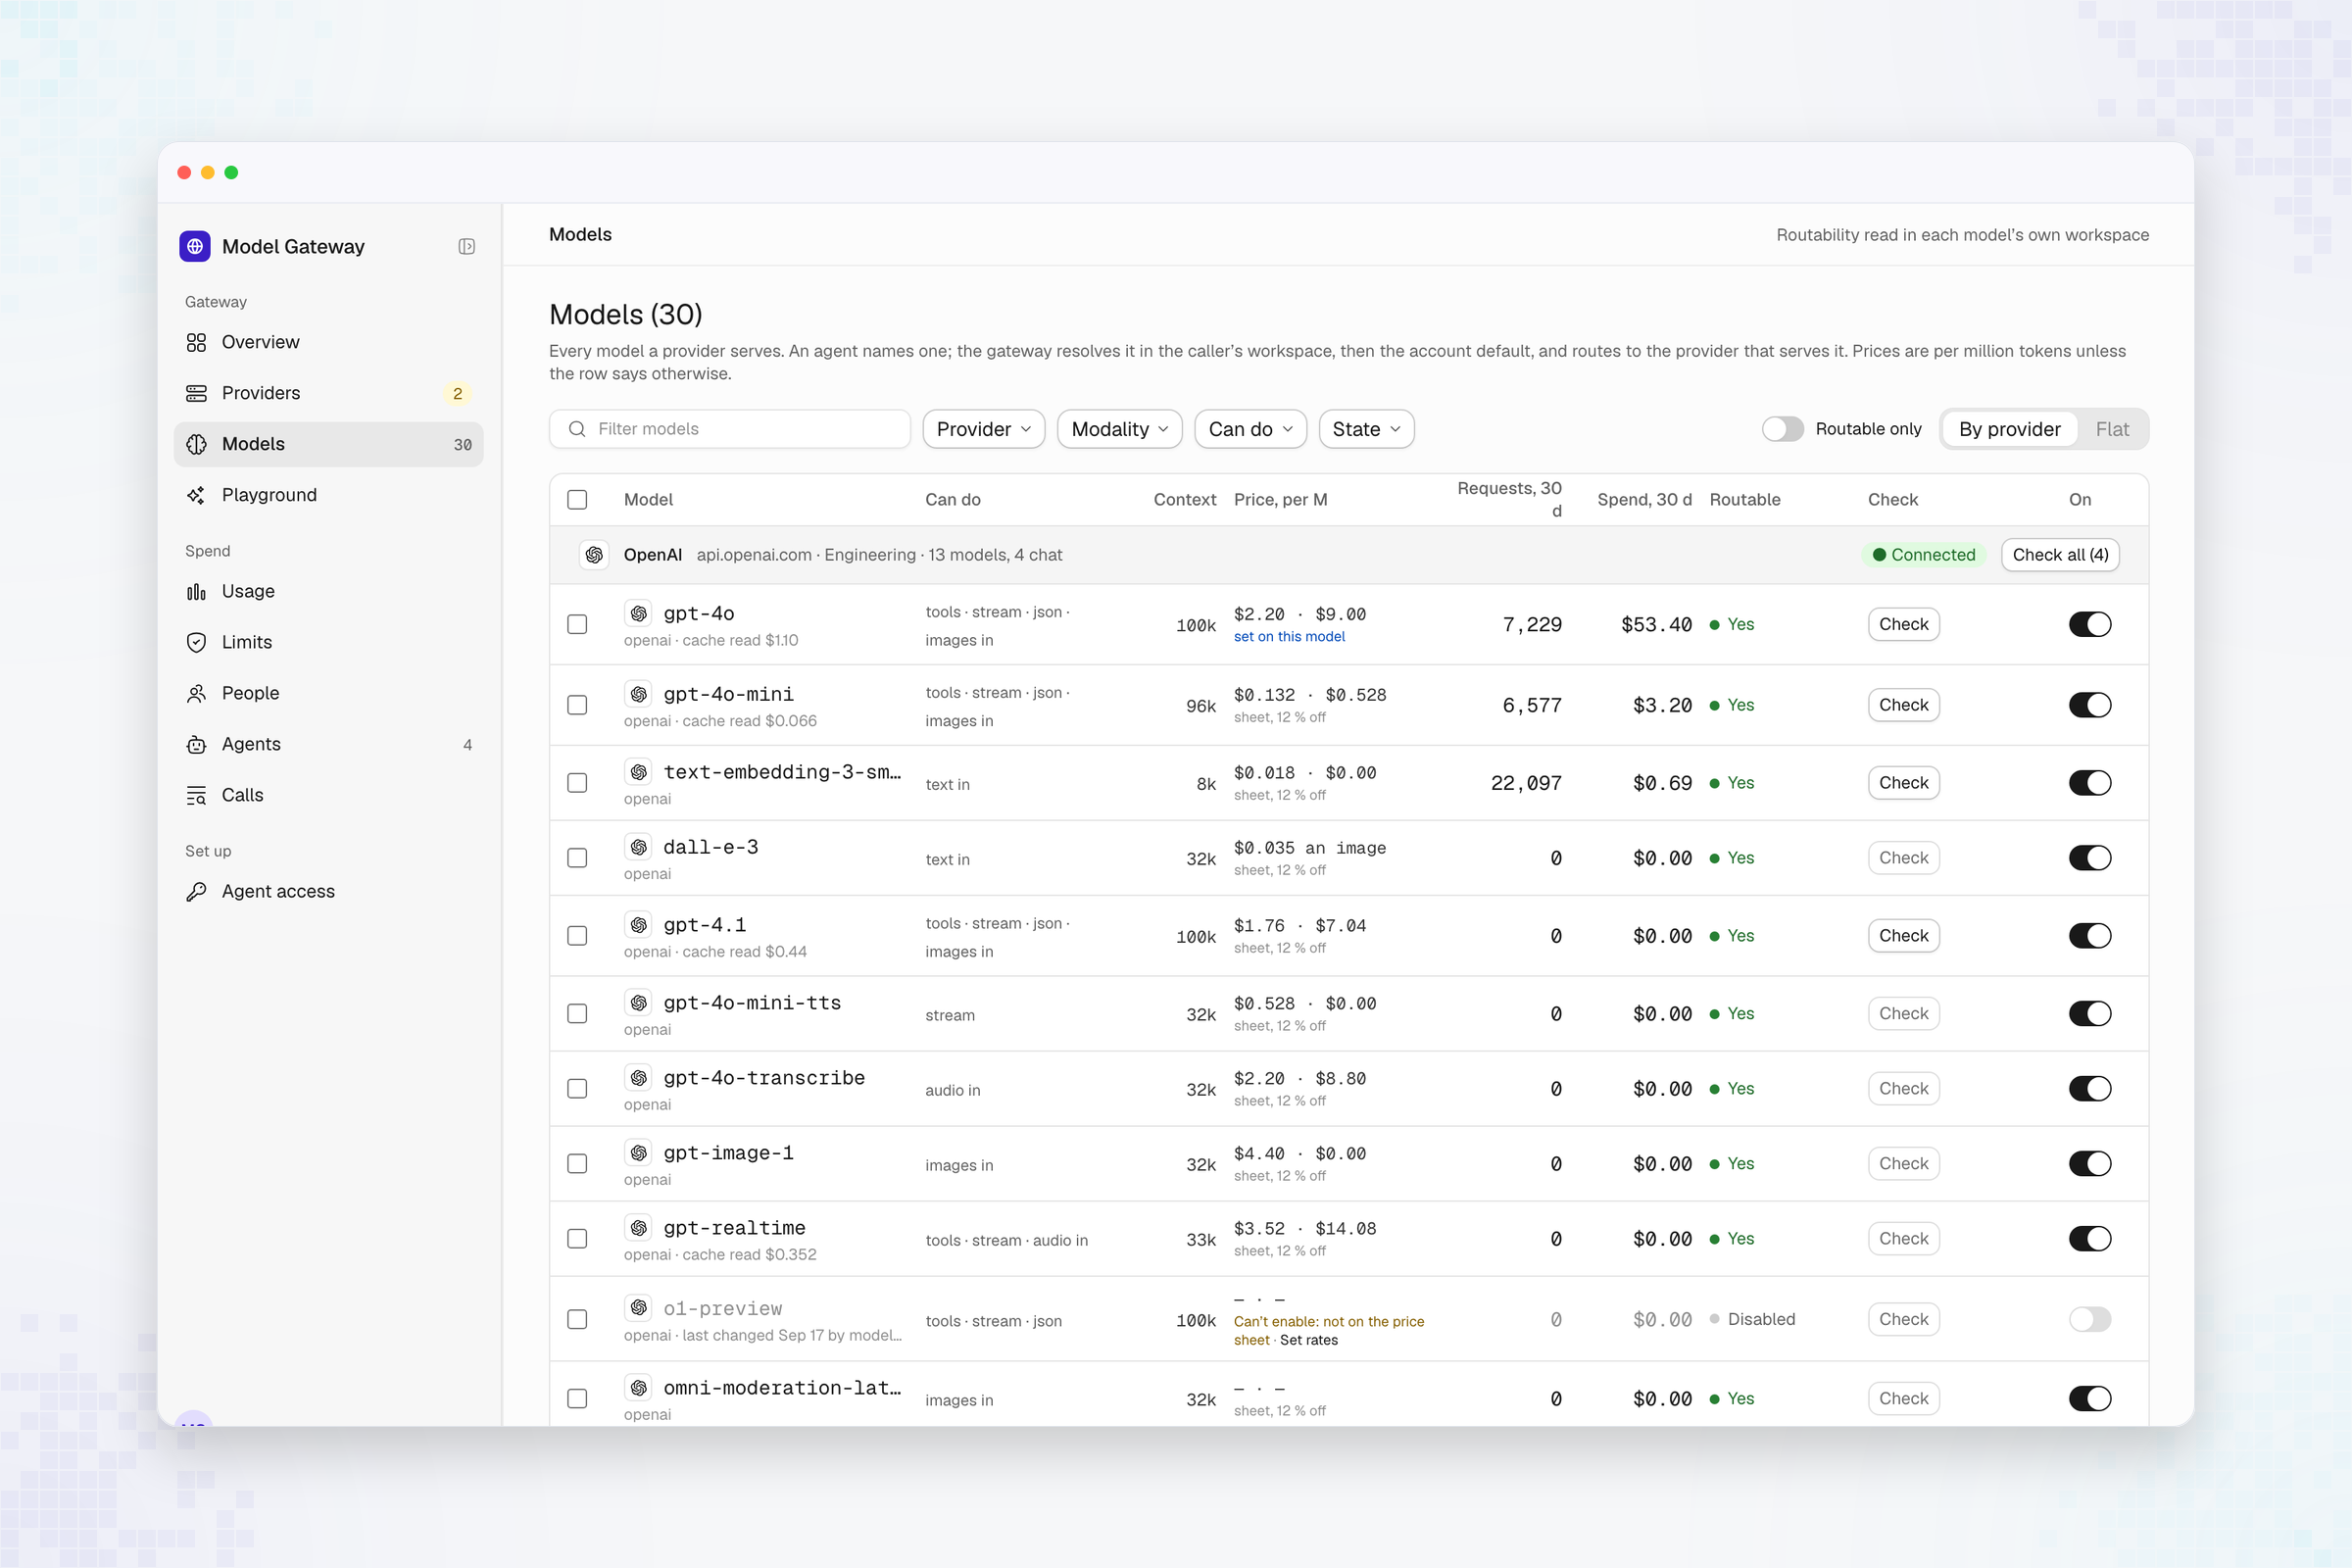This screenshot has width=2352, height=1568.
Task: Select the By provider view tab
Action: 2010,430
